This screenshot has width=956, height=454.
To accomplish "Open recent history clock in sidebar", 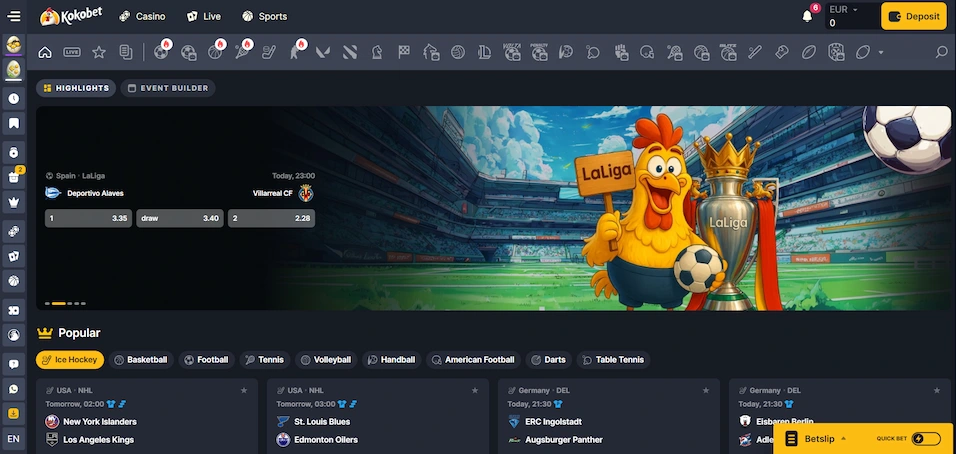I will [x=13, y=98].
